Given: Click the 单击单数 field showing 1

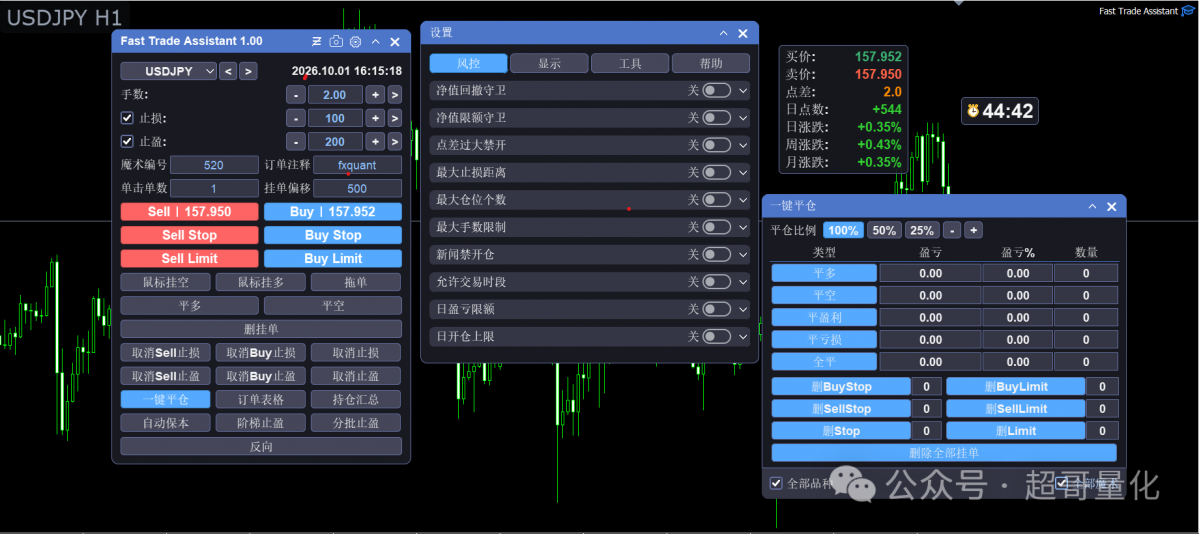Looking at the screenshot, I should (x=214, y=189).
